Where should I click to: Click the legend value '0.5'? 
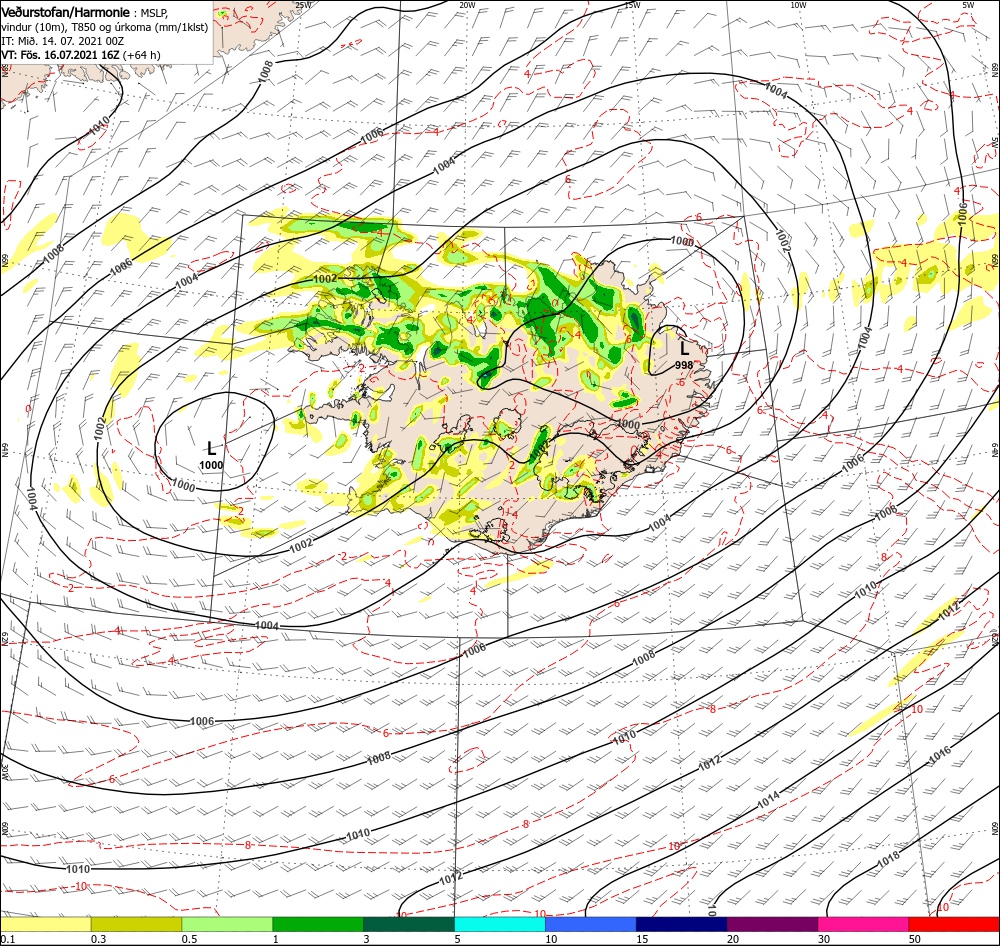189,939
